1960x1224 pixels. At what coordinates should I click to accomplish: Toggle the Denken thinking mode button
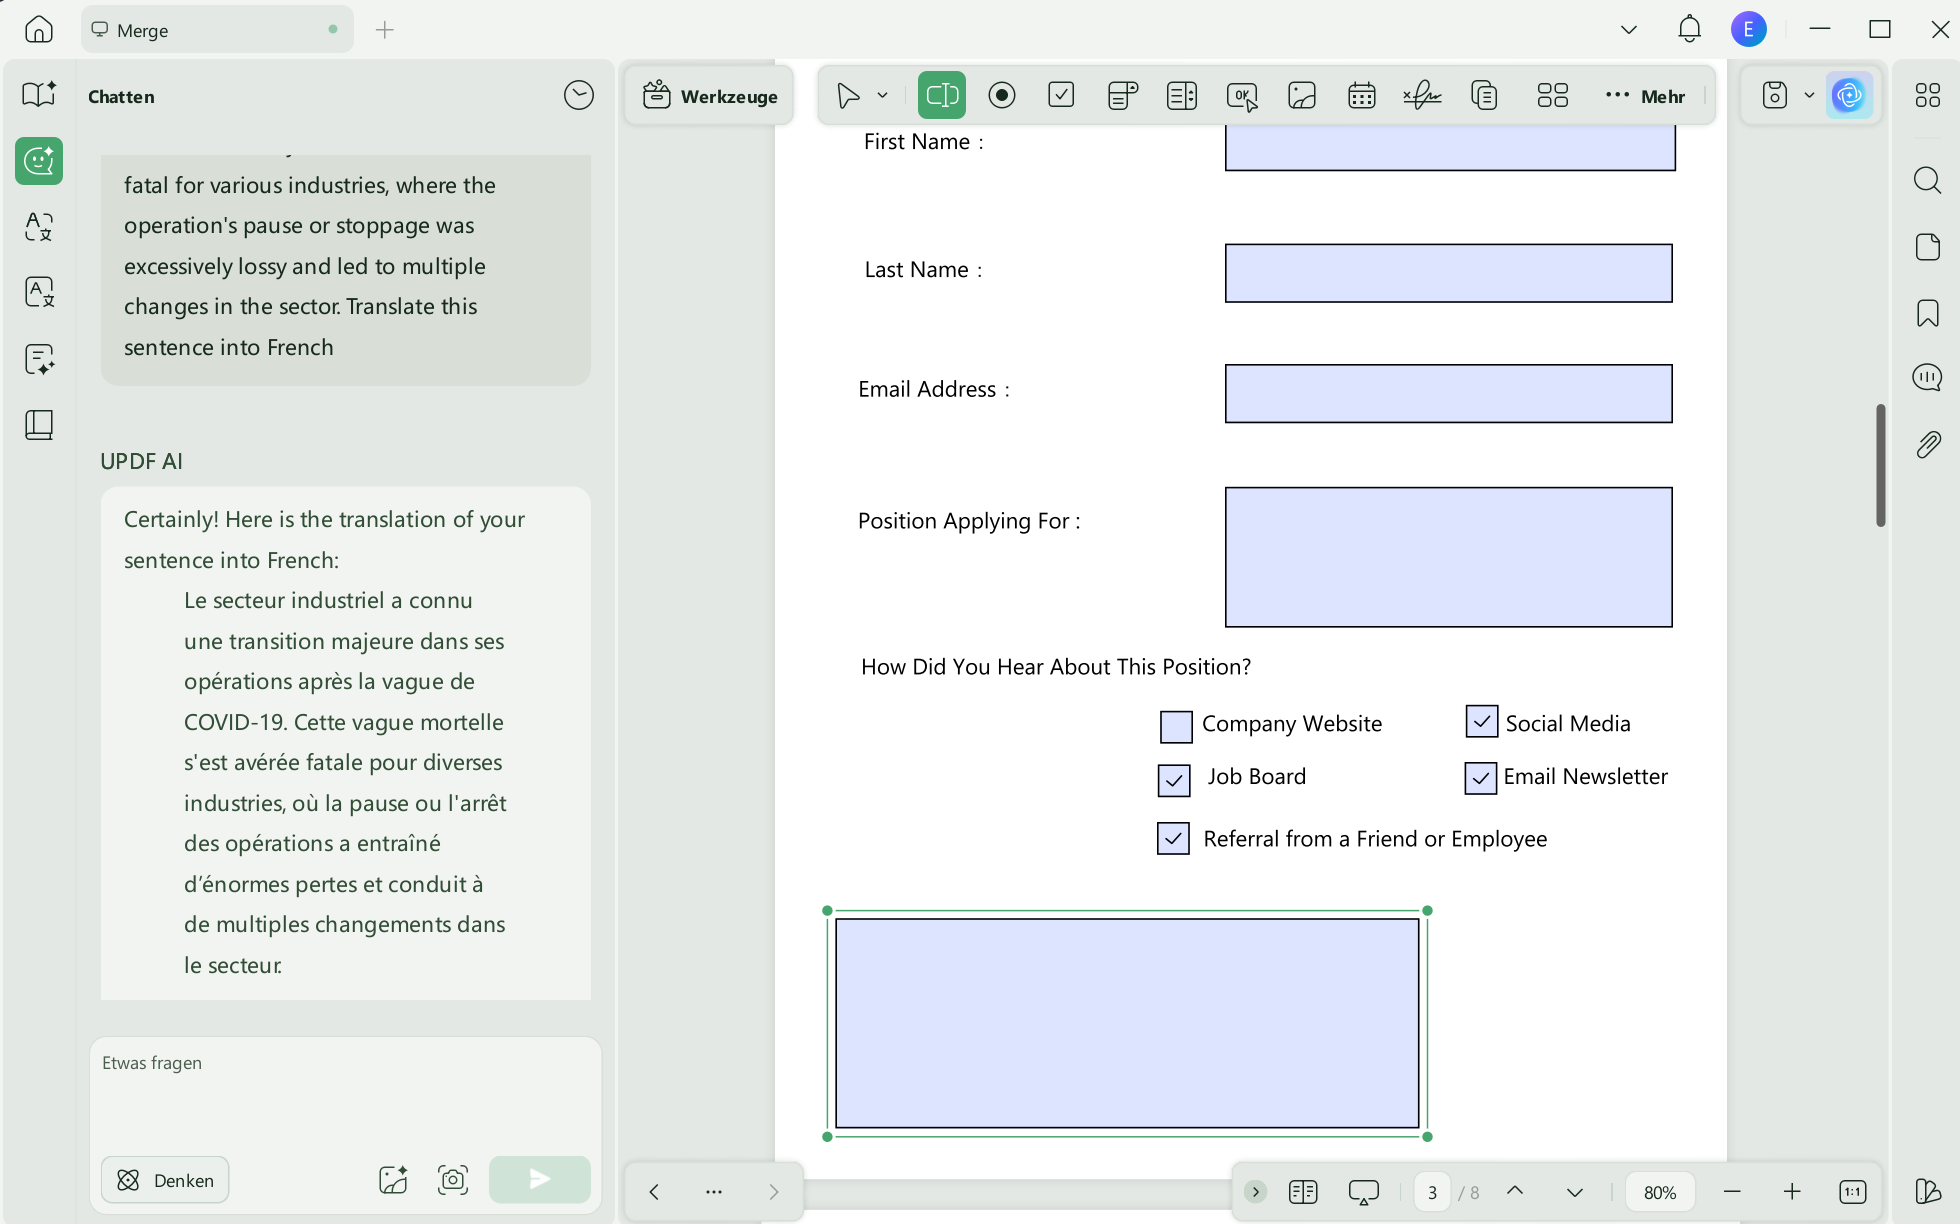pos(165,1180)
